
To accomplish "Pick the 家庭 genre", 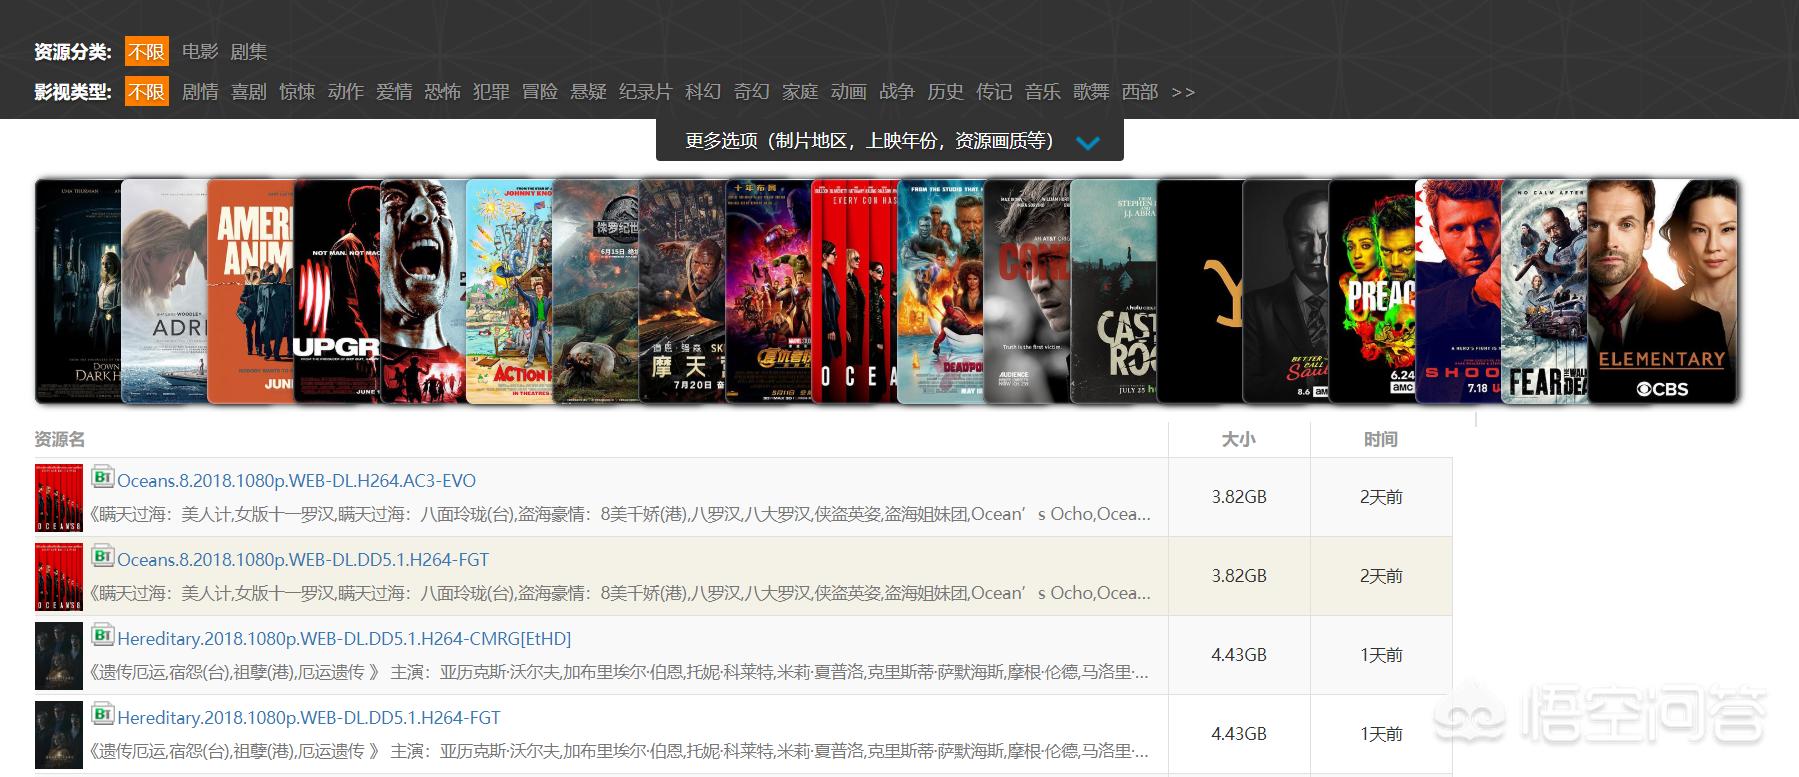I will tap(800, 92).
